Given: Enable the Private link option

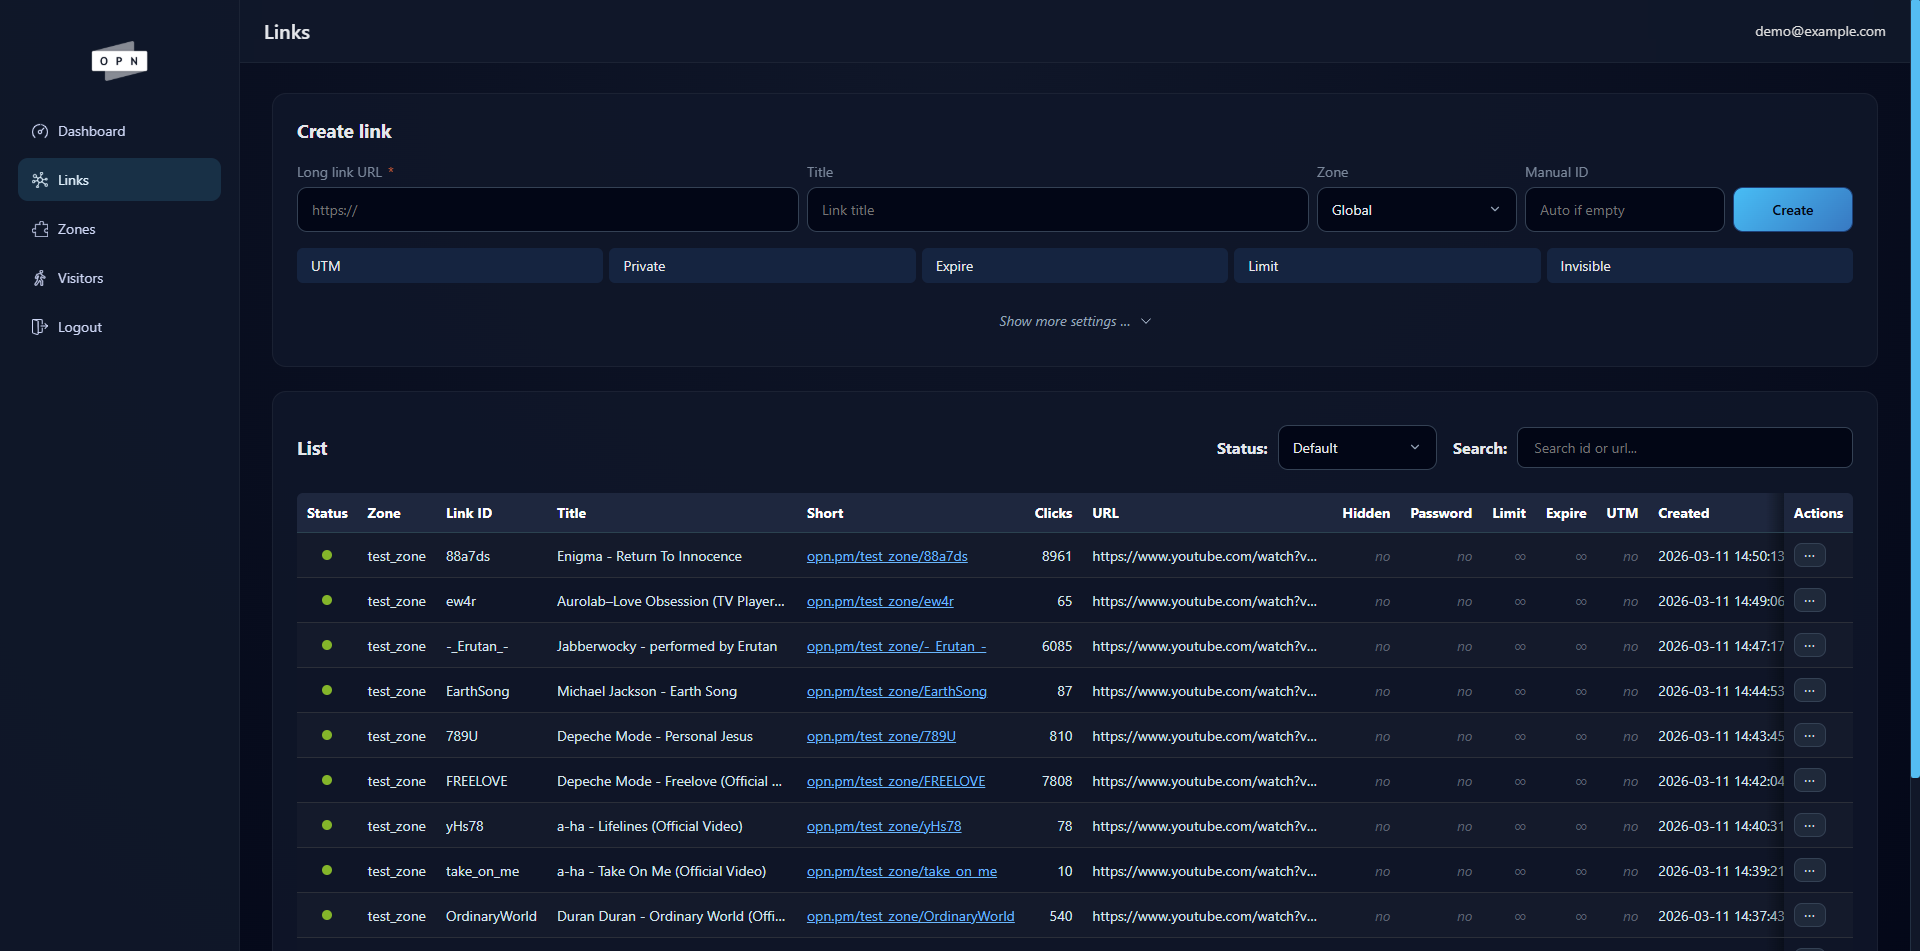Looking at the screenshot, I should [x=761, y=266].
